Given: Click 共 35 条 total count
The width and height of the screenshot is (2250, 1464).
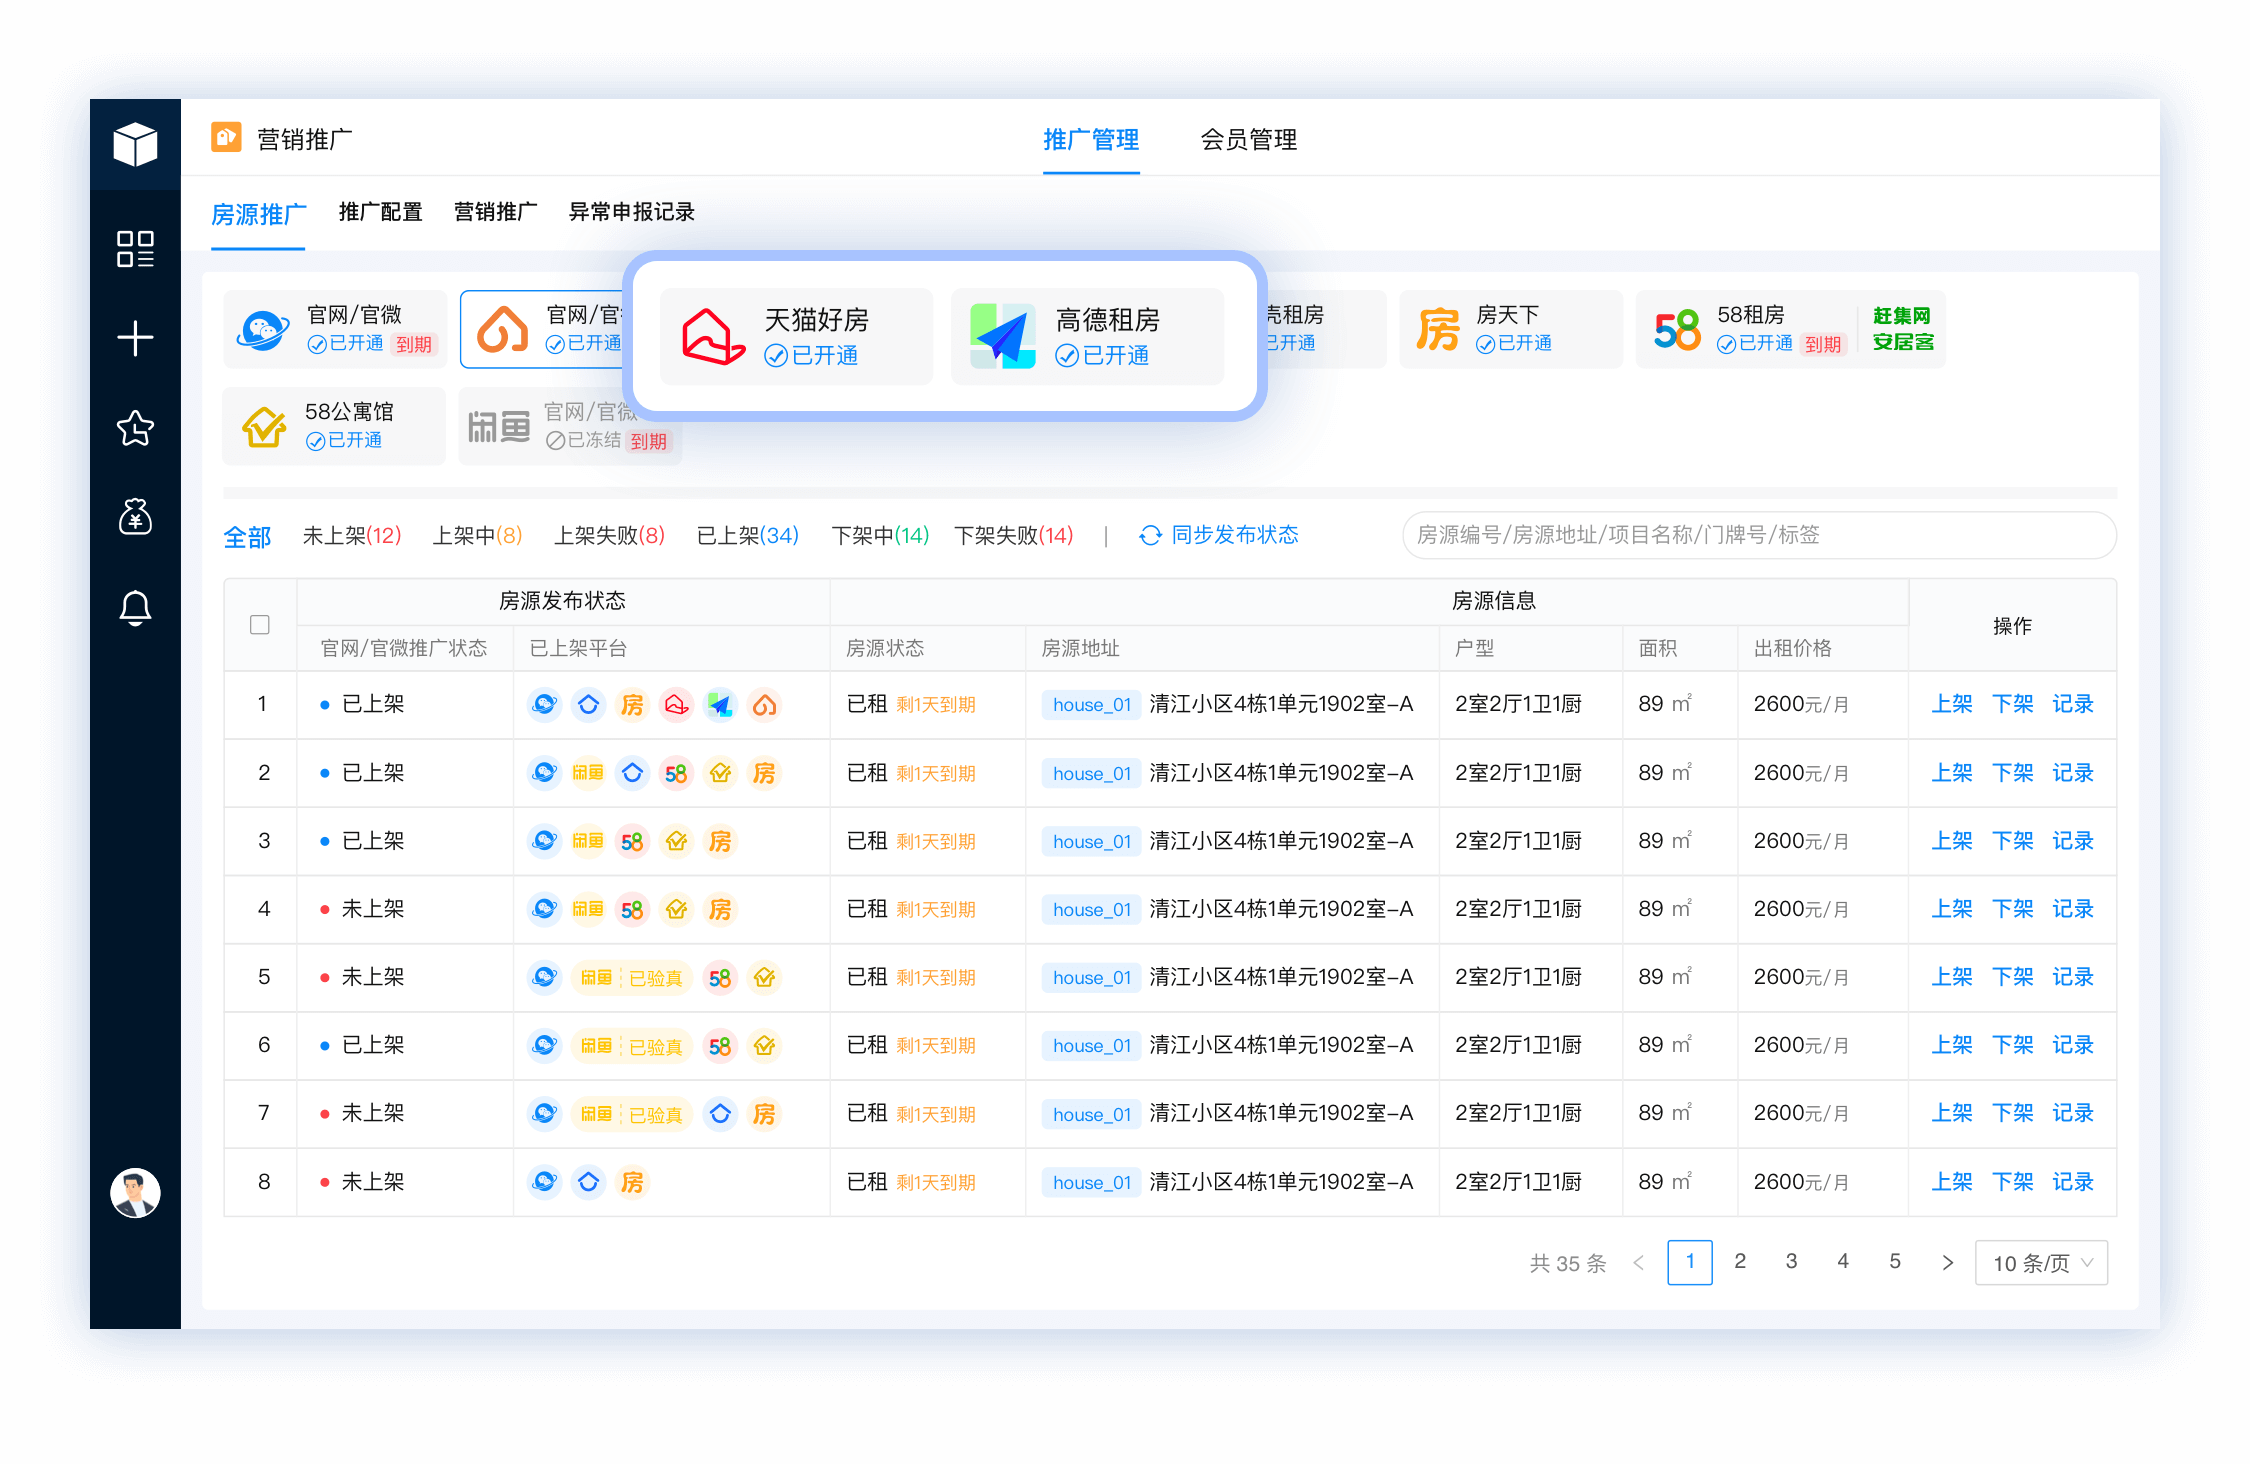Looking at the screenshot, I should tap(1568, 1263).
